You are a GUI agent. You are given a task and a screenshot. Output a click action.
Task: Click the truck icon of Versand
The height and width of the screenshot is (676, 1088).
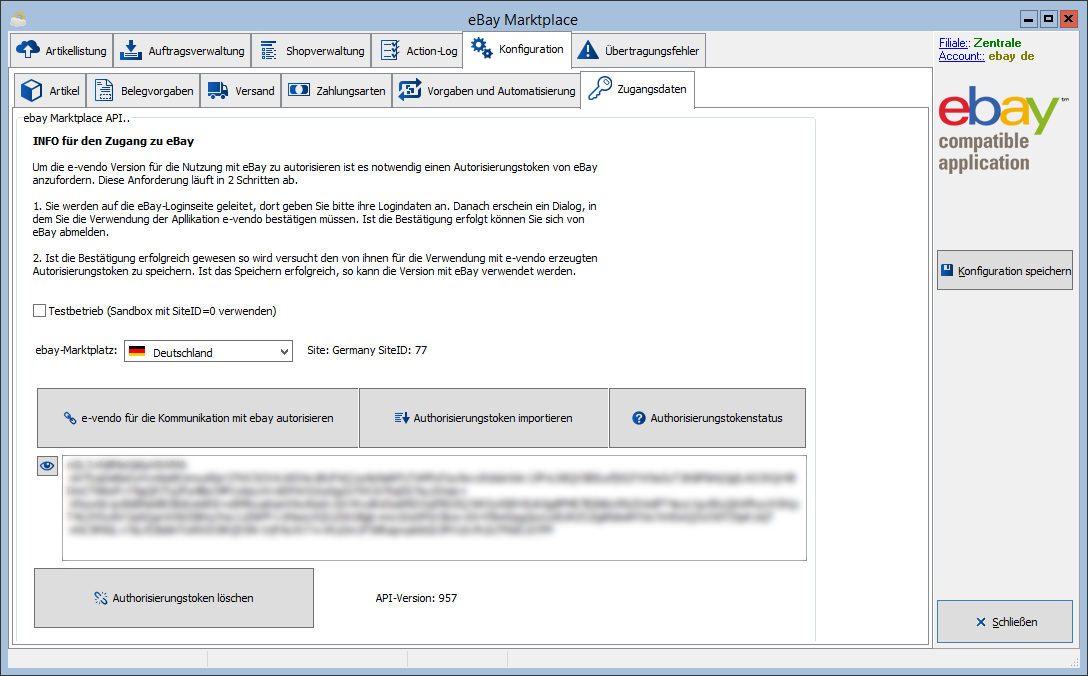click(x=218, y=90)
